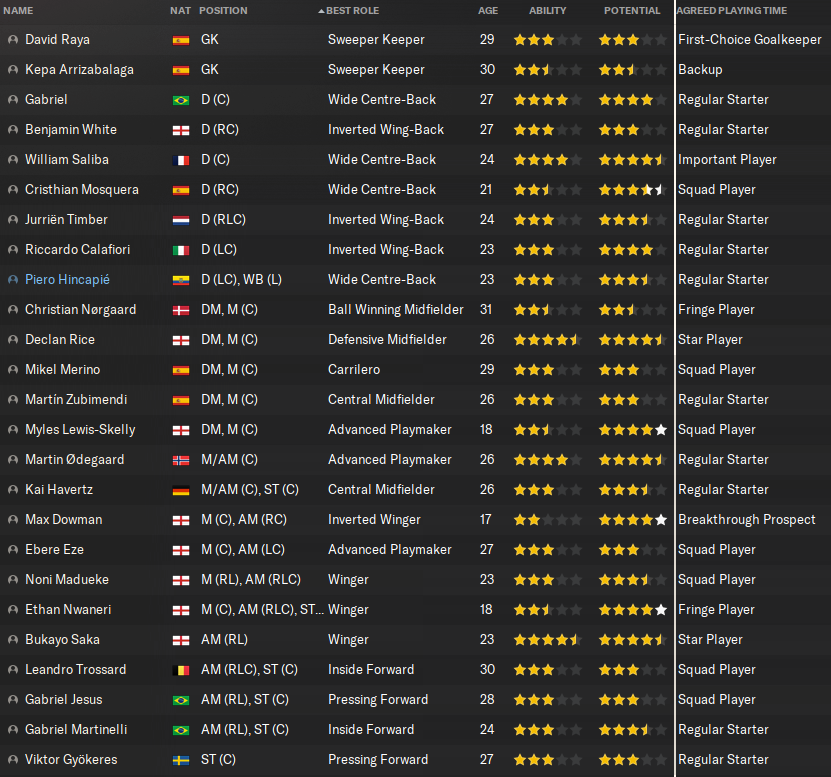Click 'Important Player' in William Saliba's row
This screenshot has width=831, height=777.
727,160
